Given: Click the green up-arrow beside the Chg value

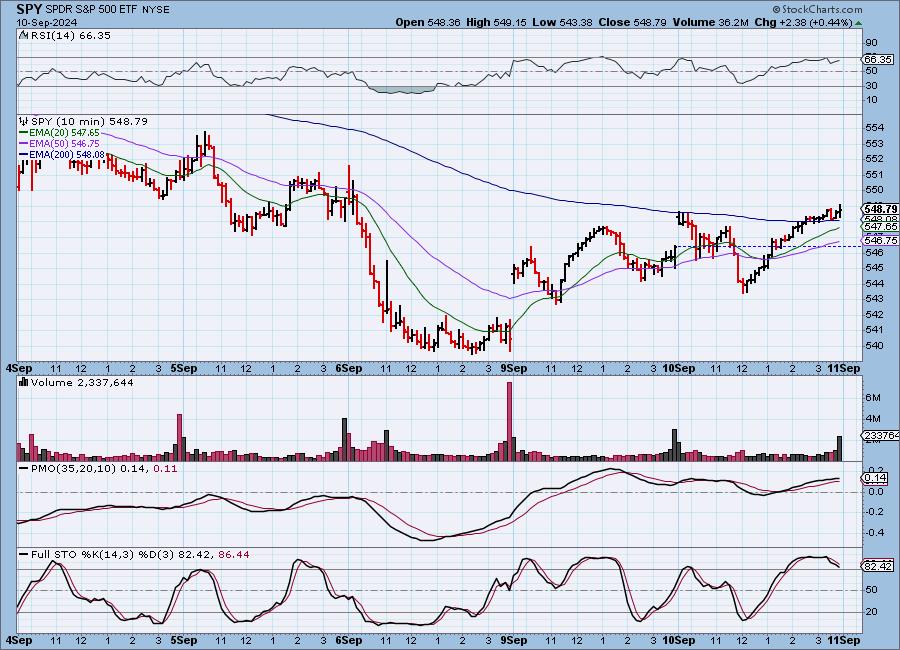Looking at the screenshot, I should [858, 24].
